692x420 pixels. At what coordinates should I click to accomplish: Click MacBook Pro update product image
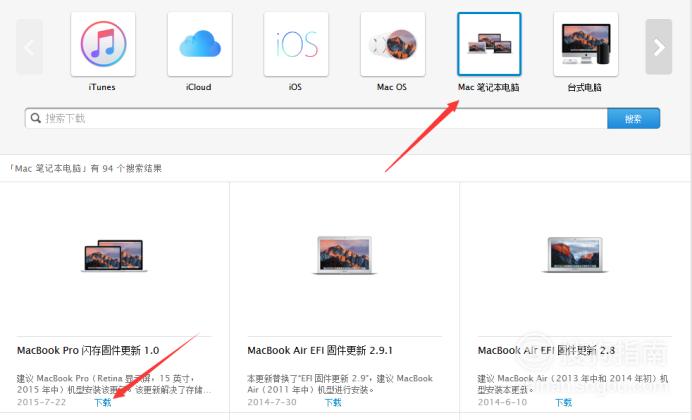[114, 256]
